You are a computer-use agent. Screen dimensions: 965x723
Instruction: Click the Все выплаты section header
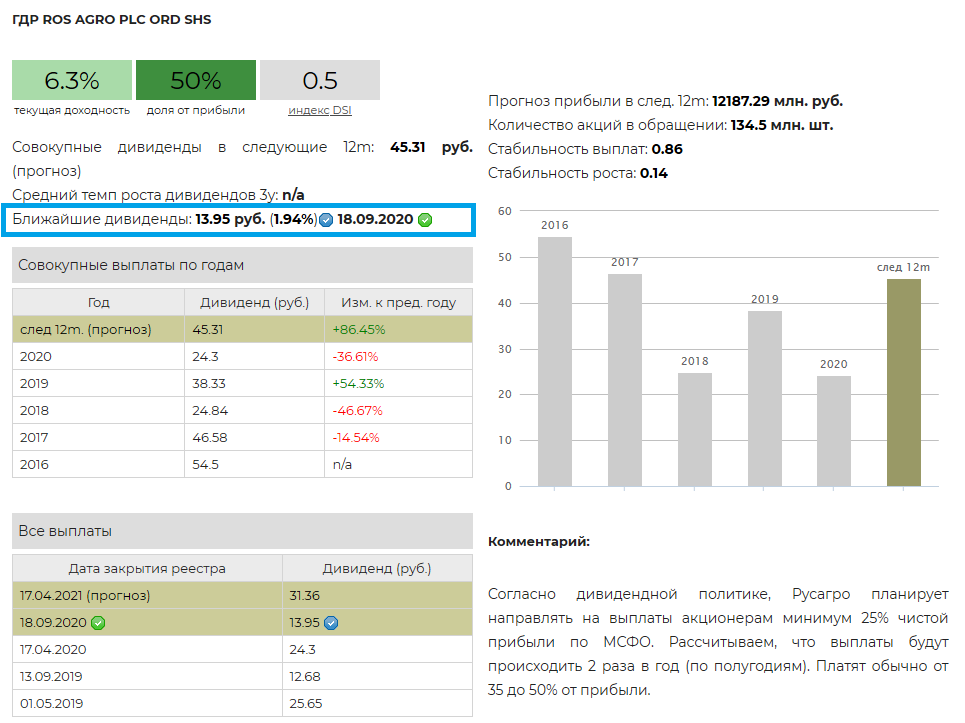(242, 531)
